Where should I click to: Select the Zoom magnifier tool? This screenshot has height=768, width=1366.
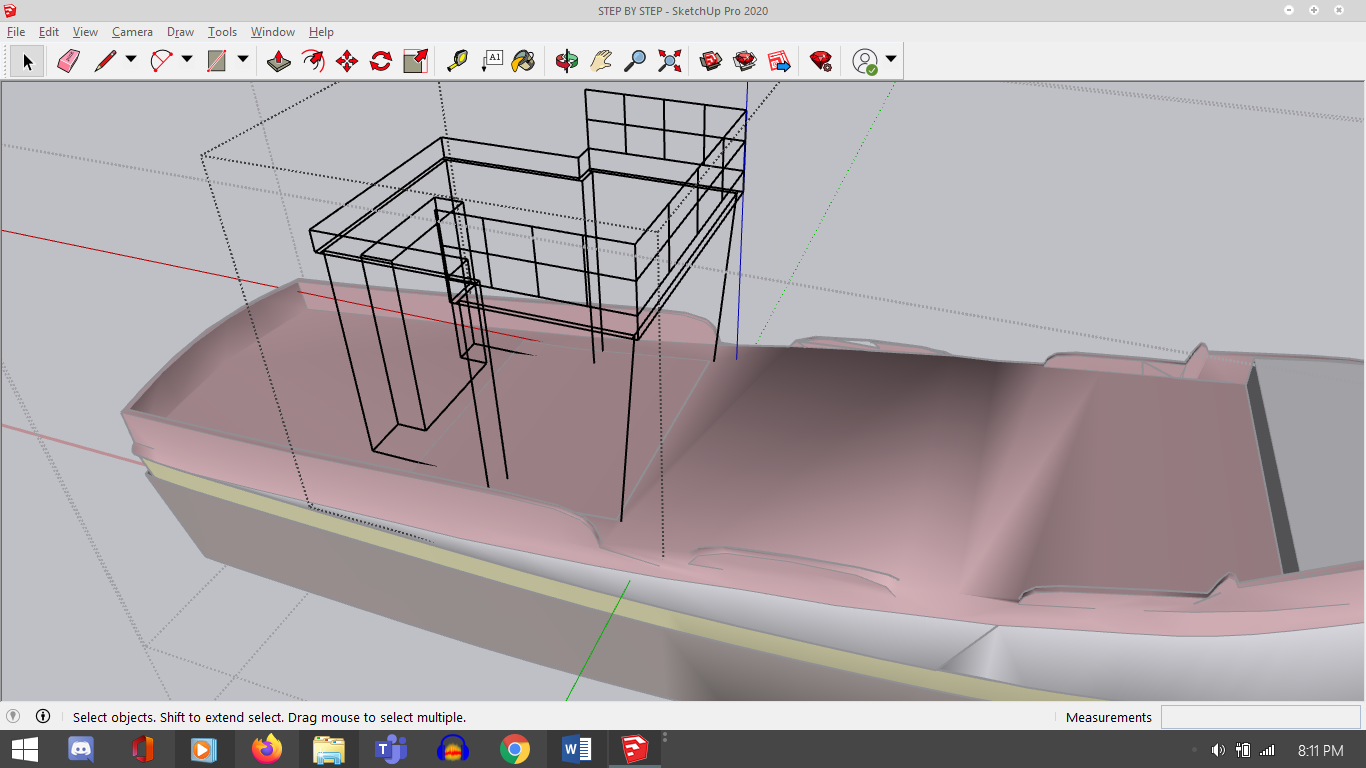(x=635, y=62)
